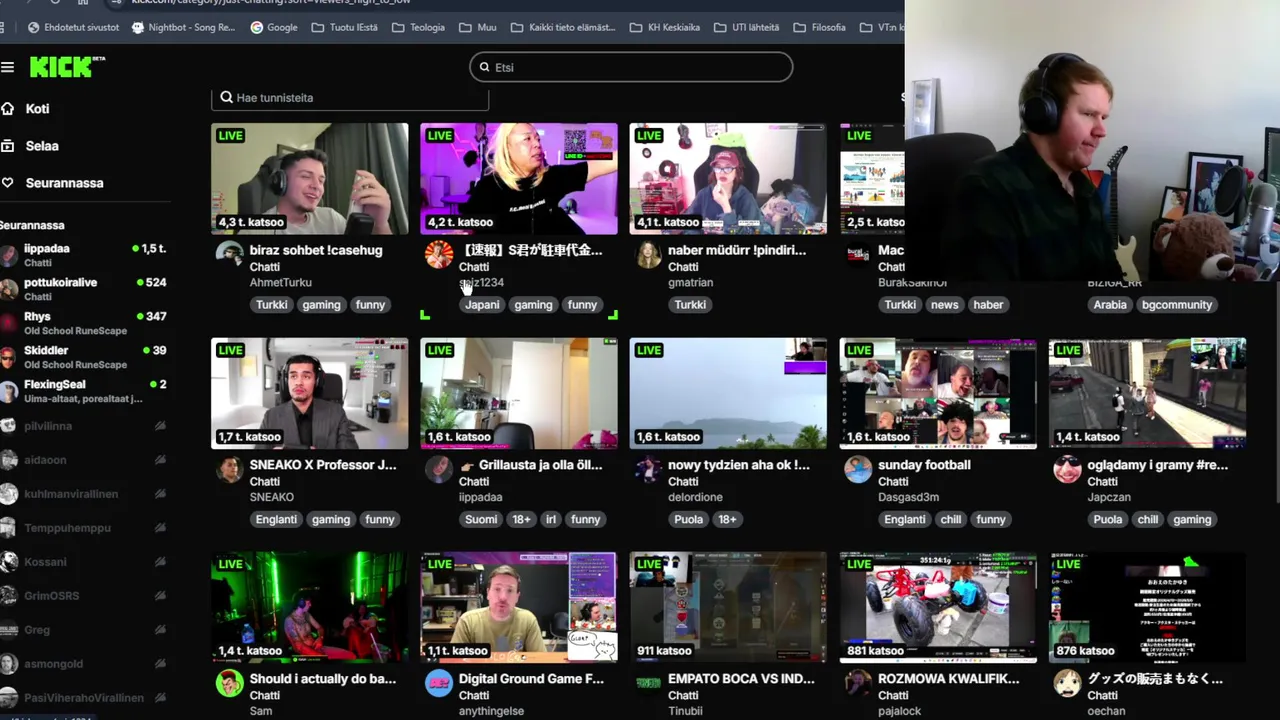The image size is (1280, 720).
Task: Open stream title Should I actually do ba...
Action: pyautogui.click(x=322, y=679)
